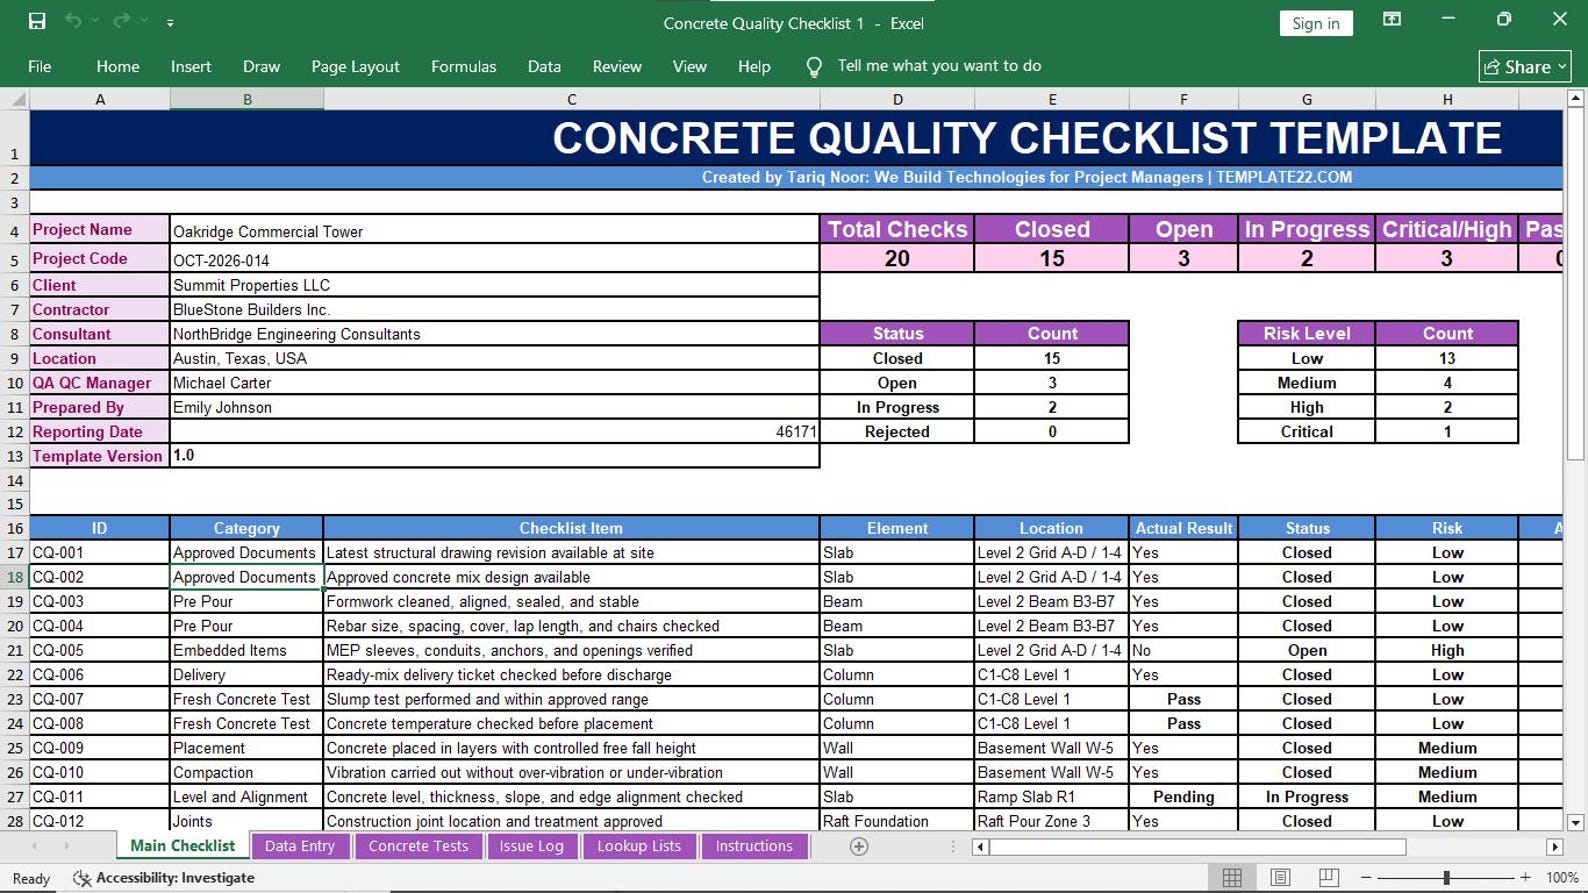
Task: Click horizontal scrollbar right arrow
Action: [1554, 847]
